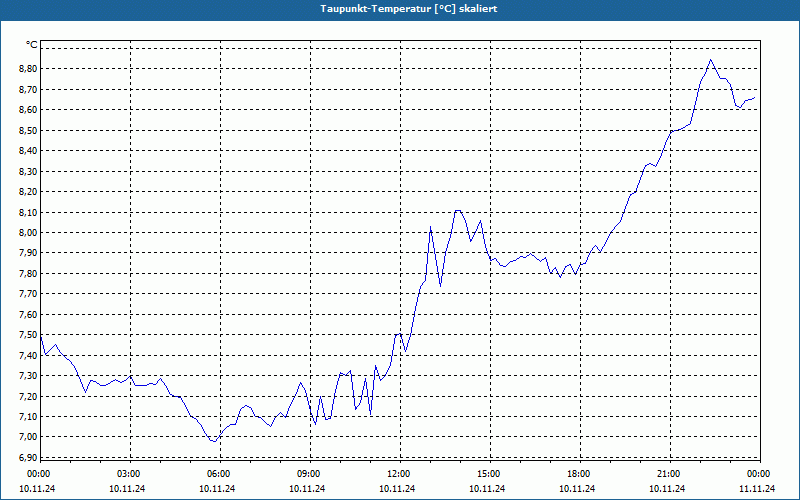Viewport: 800px width, 500px height.
Task: Click the 00:00 time label above 11.11.24
Action: 758,474
